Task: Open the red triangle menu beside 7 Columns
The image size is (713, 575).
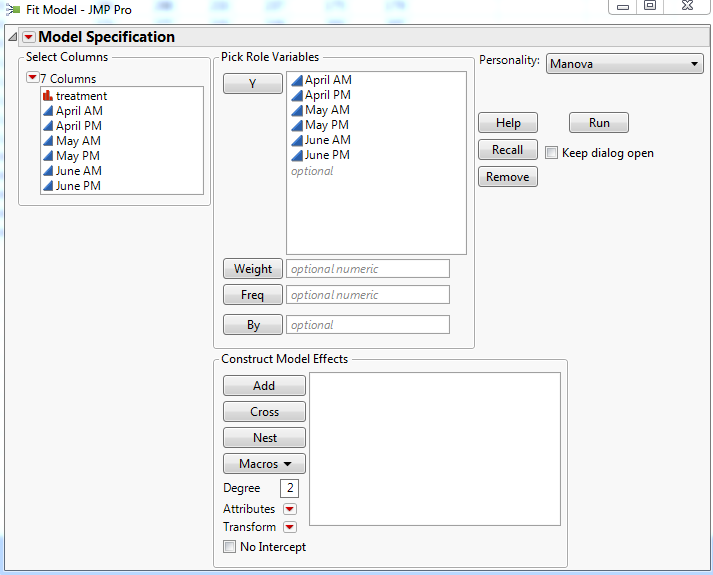Action: click(x=32, y=78)
